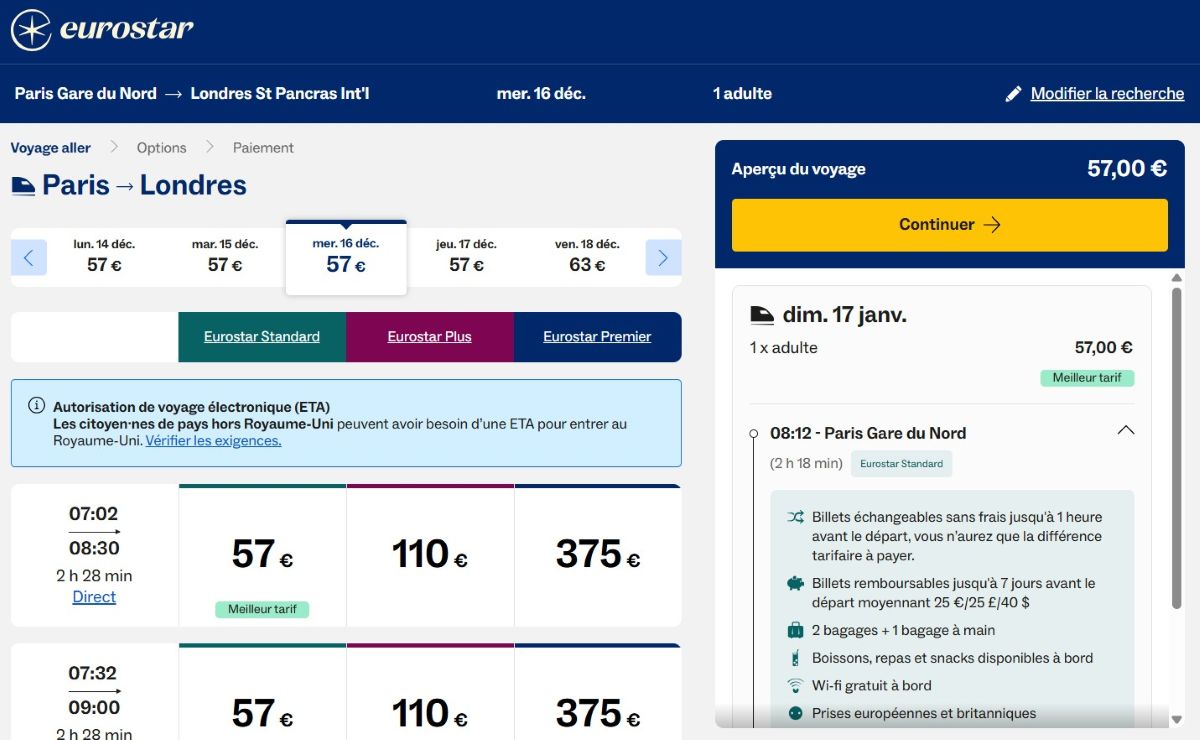Collapse the 08:12 Paris Gare du Nord details

point(1125,430)
